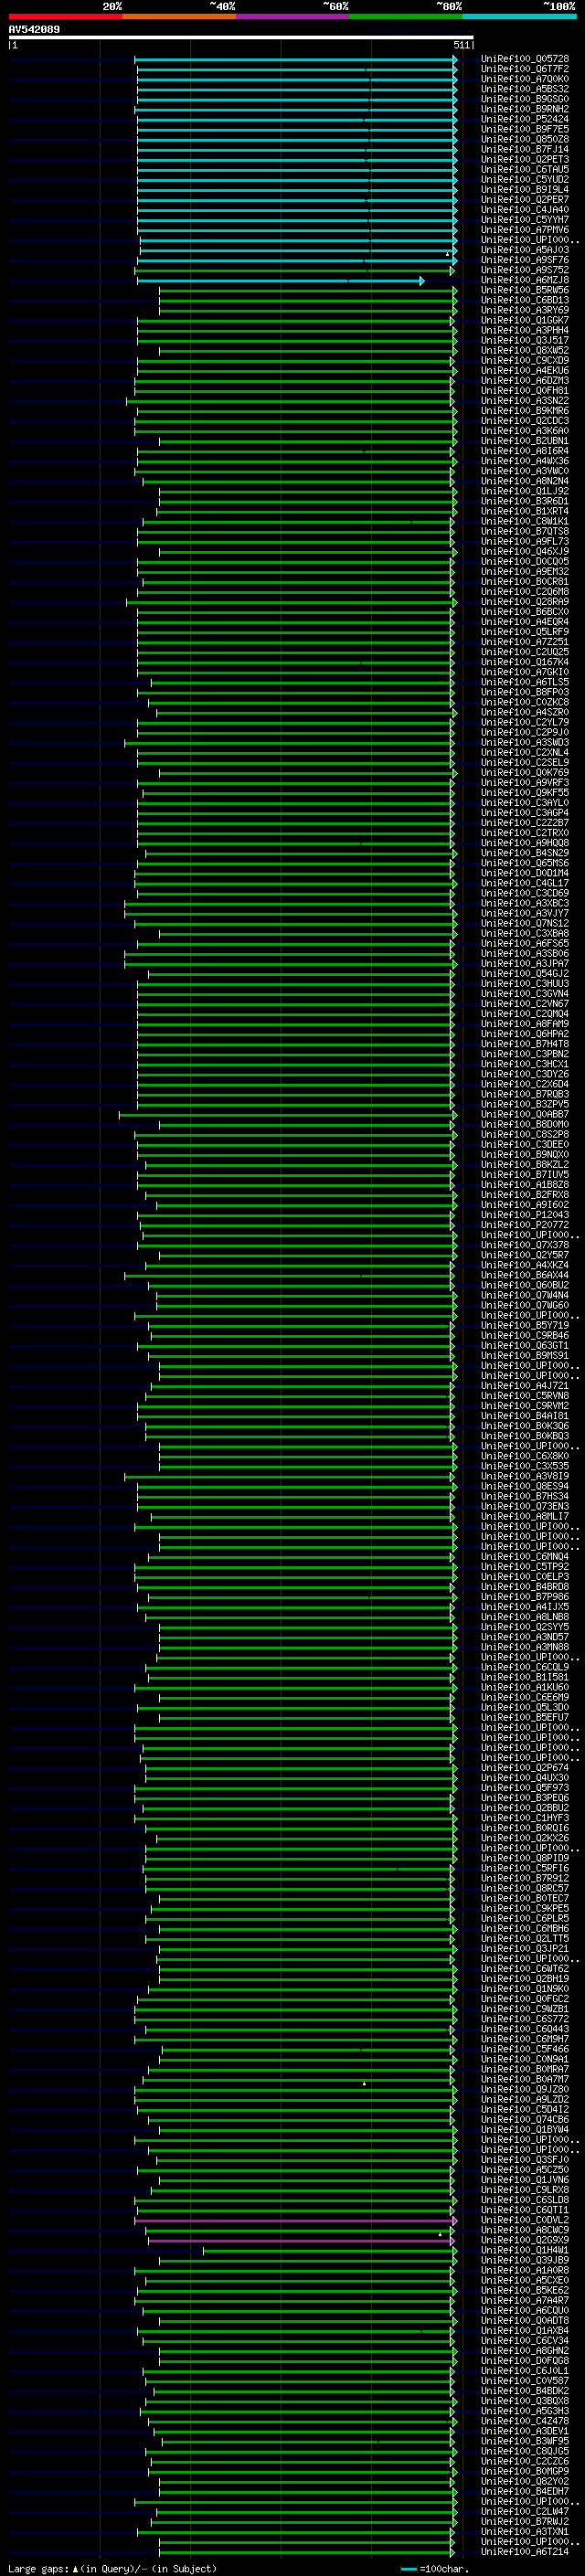Open hit UniRef100_B8FP03
The image size is (585, 2576).
pos(525,692)
